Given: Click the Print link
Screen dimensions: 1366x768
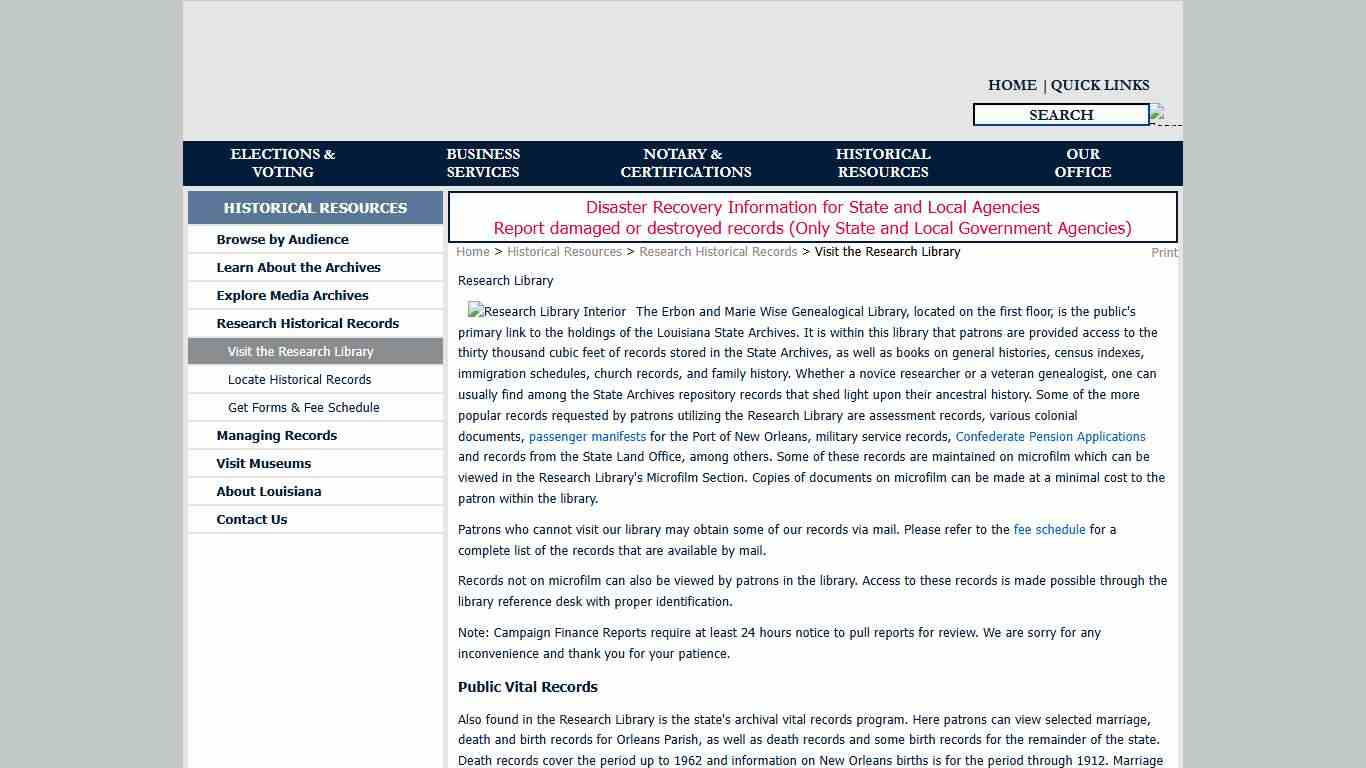Looking at the screenshot, I should coord(1164,253).
